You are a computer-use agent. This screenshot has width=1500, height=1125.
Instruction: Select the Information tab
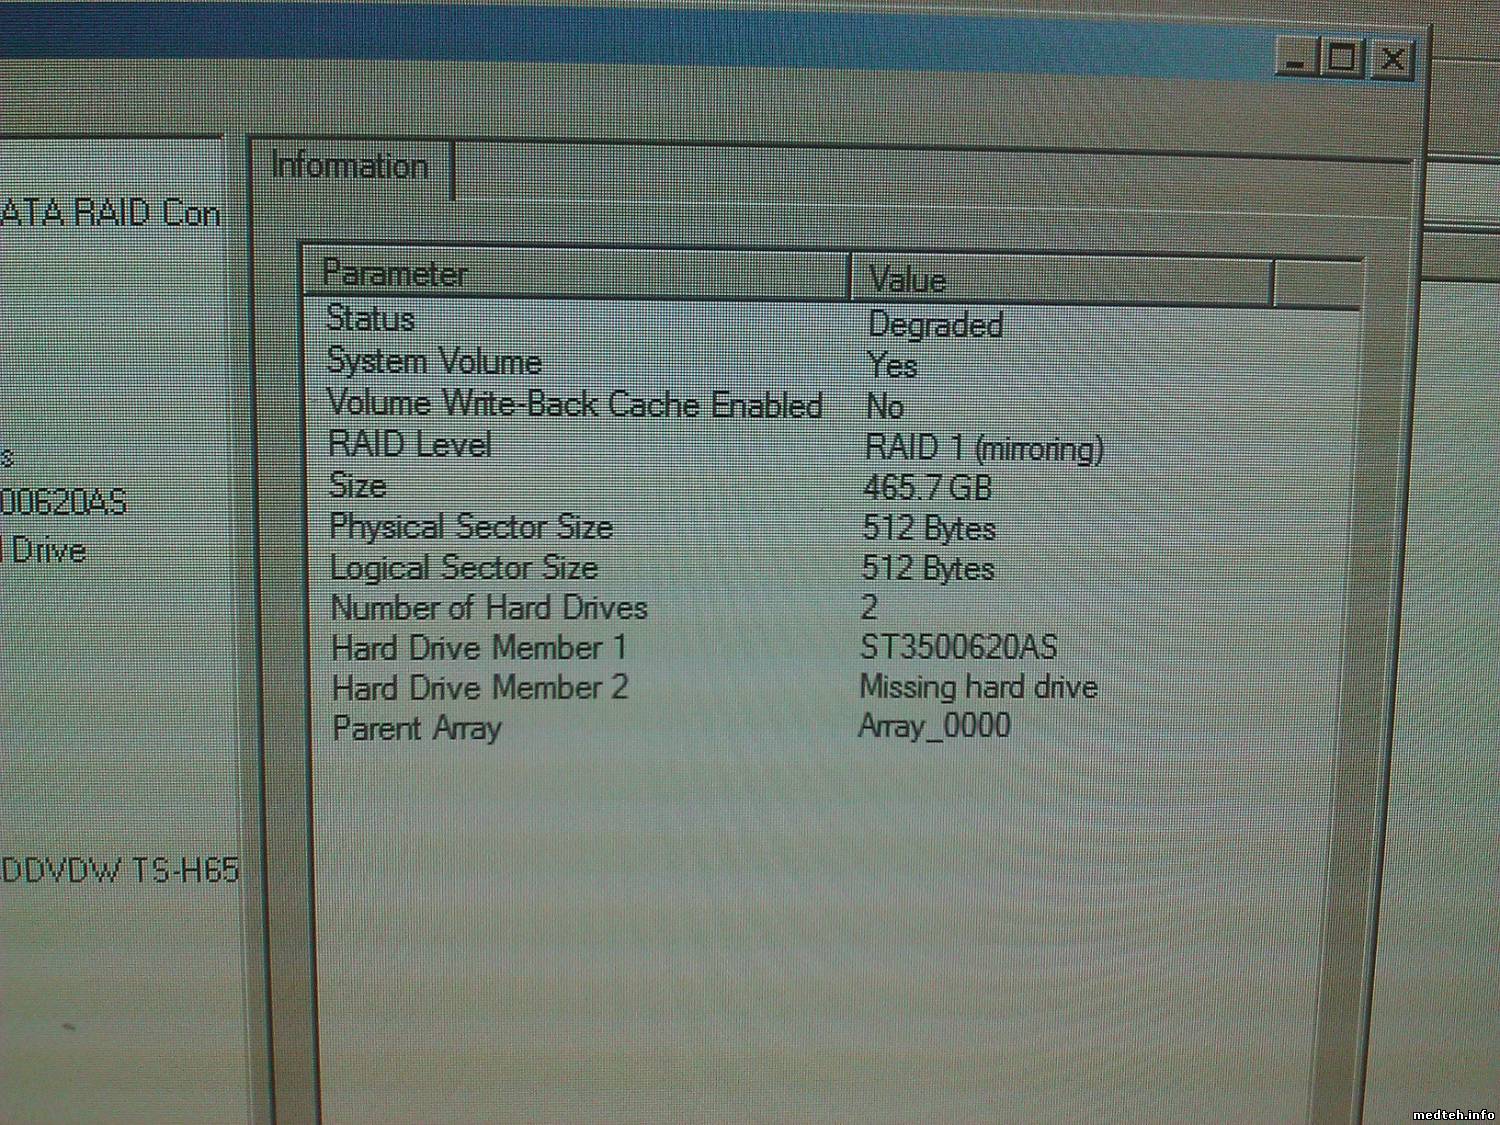349,168
